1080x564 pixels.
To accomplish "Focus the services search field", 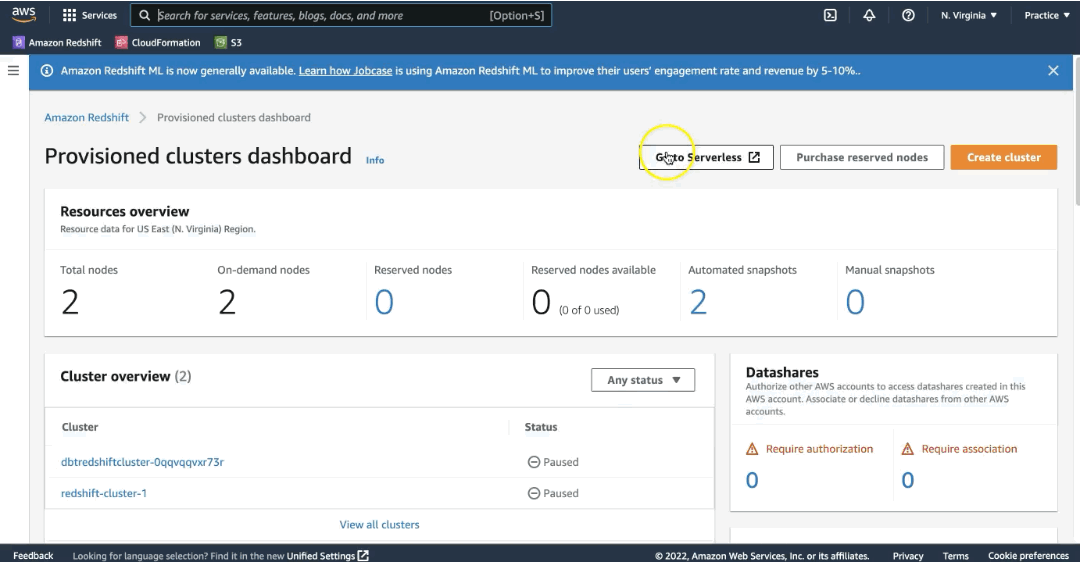I will (x=341, y=15).
